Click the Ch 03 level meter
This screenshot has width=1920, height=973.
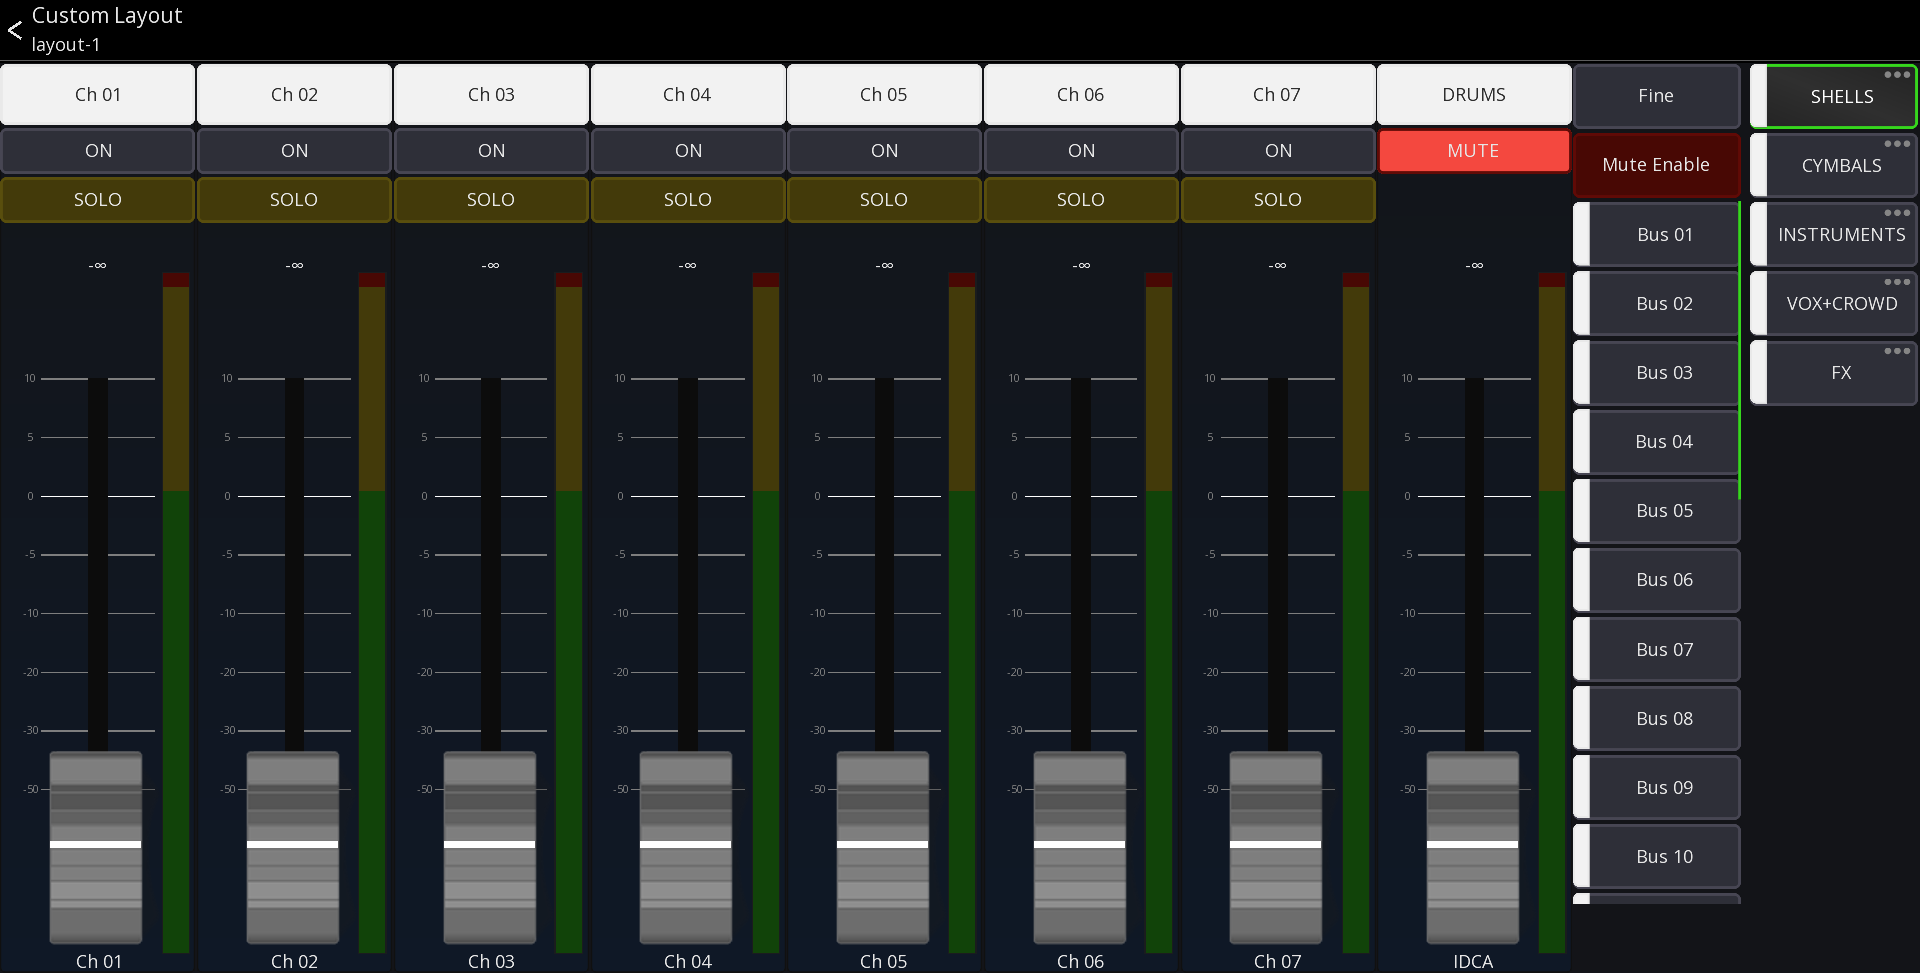[x=569, y=612]
